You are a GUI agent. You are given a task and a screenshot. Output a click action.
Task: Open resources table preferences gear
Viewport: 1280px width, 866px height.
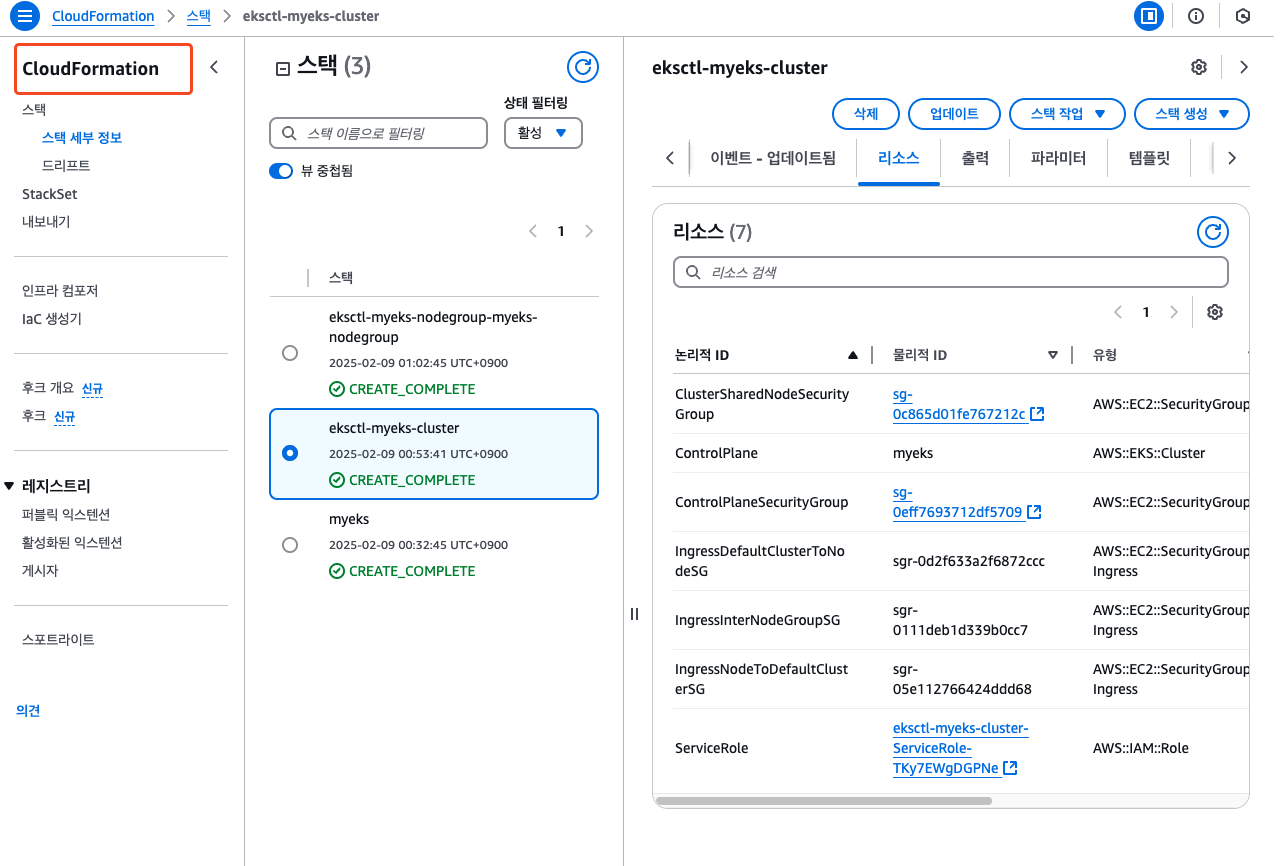1215,312
